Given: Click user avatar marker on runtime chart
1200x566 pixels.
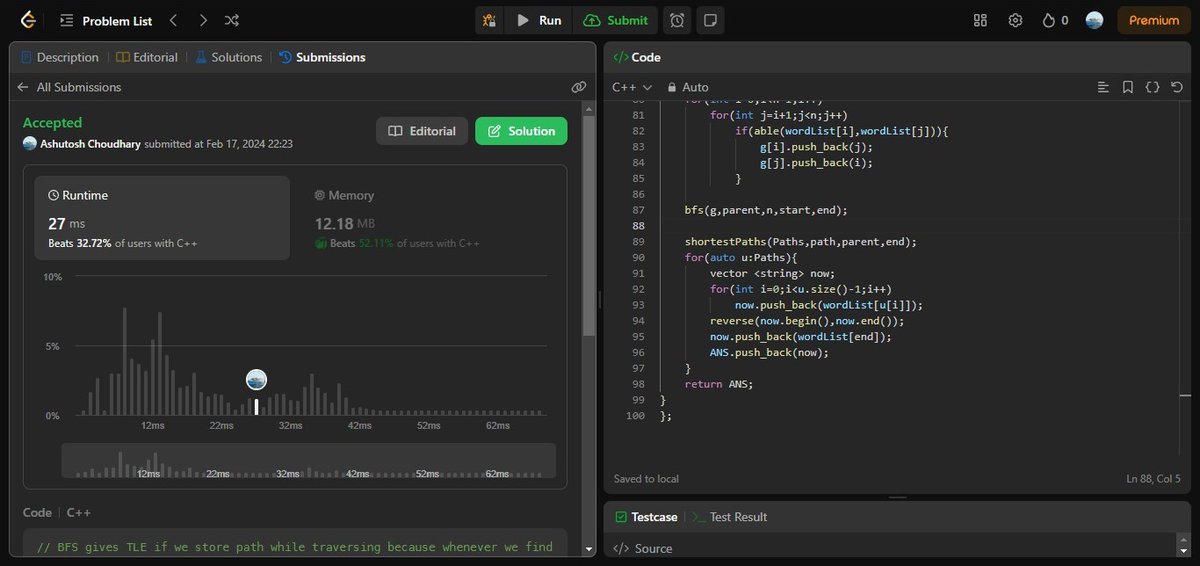Looking at the screenshot, I should [x=256, y=379].
